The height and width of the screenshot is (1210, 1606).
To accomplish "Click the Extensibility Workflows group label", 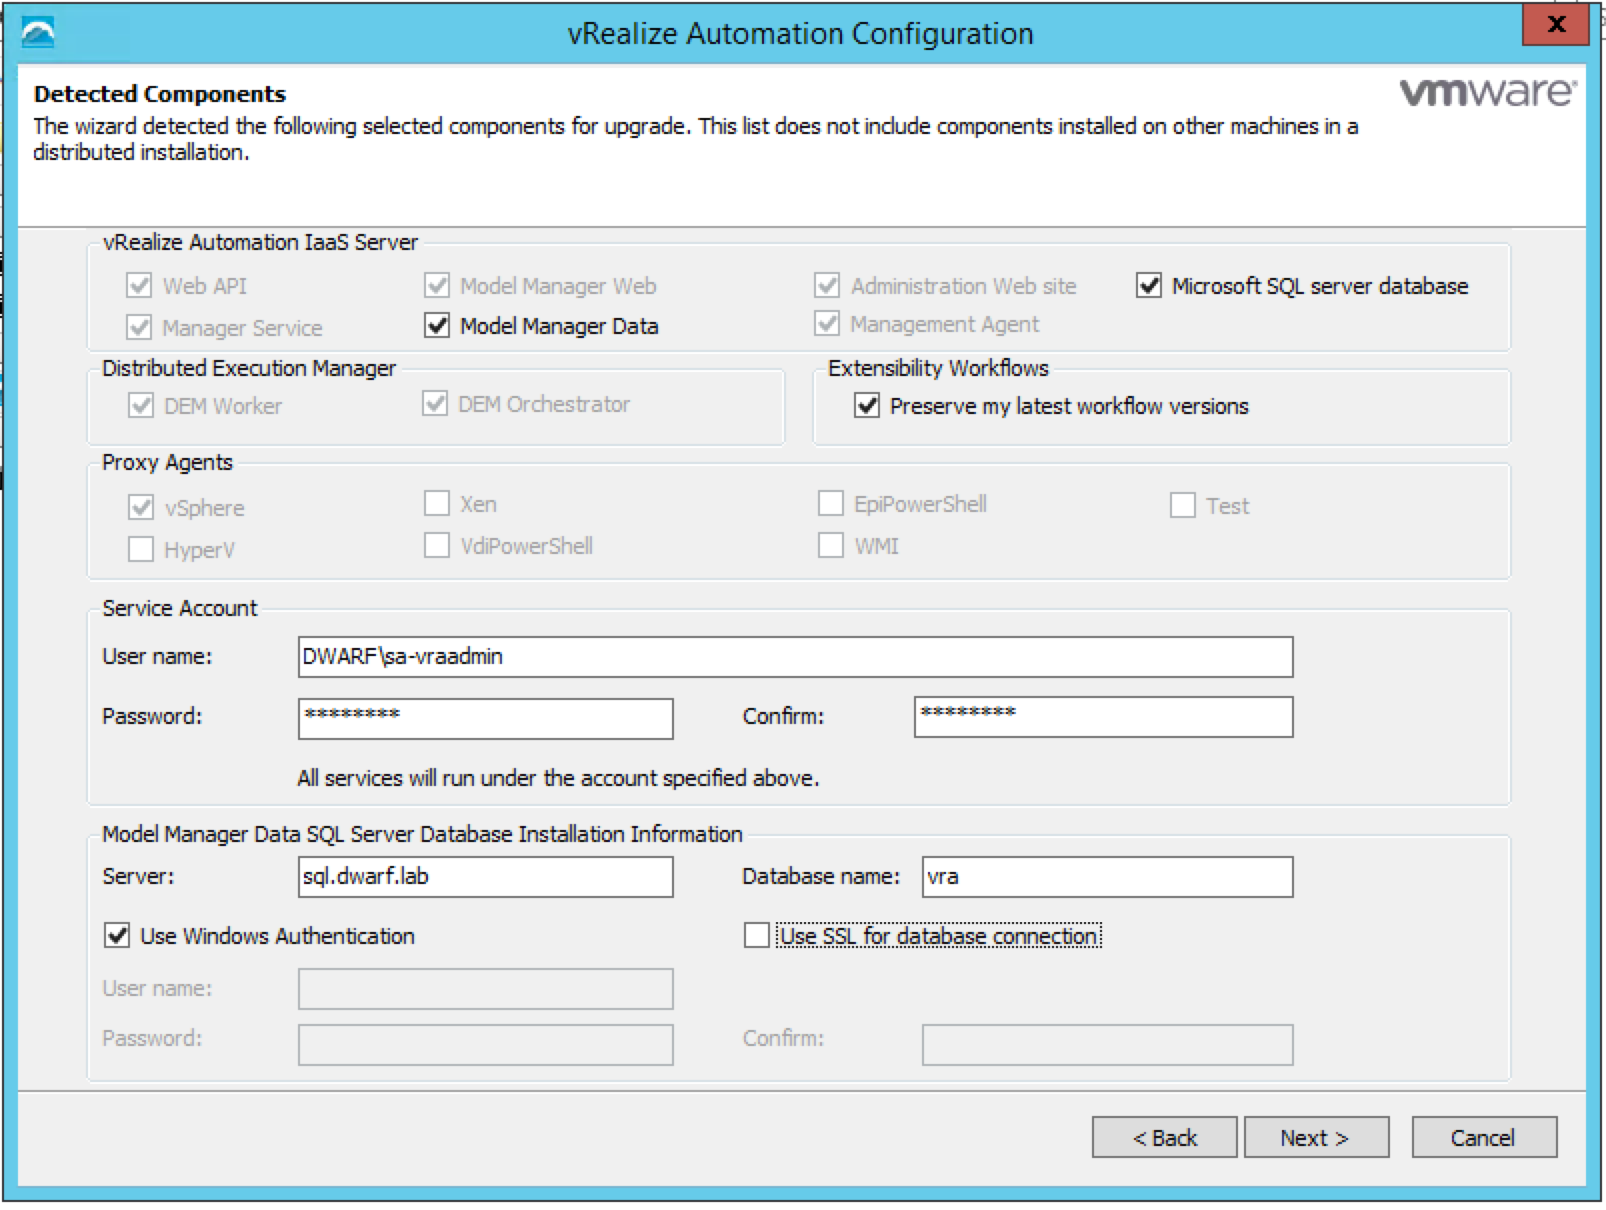I will tap(938, 368).
